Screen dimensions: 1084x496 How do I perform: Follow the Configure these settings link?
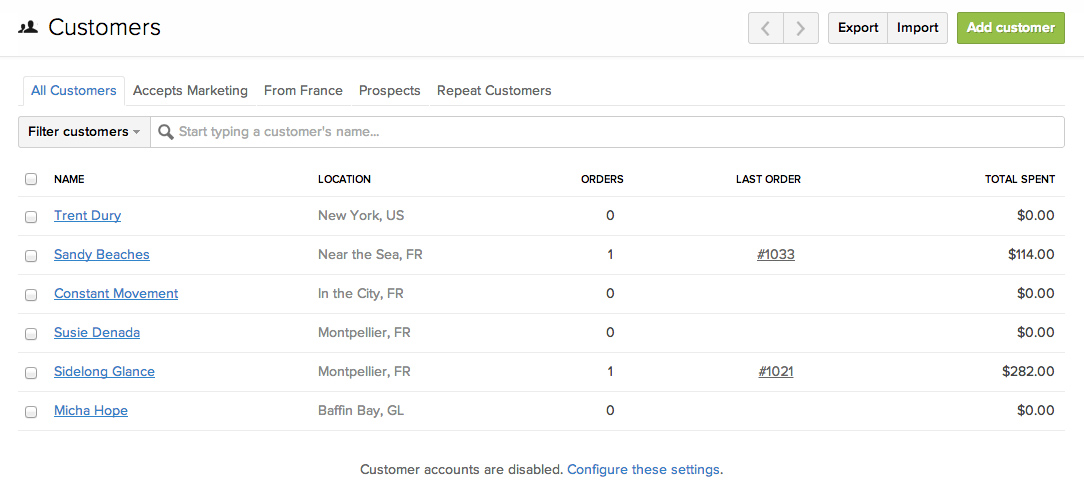(x=643, y=469)
